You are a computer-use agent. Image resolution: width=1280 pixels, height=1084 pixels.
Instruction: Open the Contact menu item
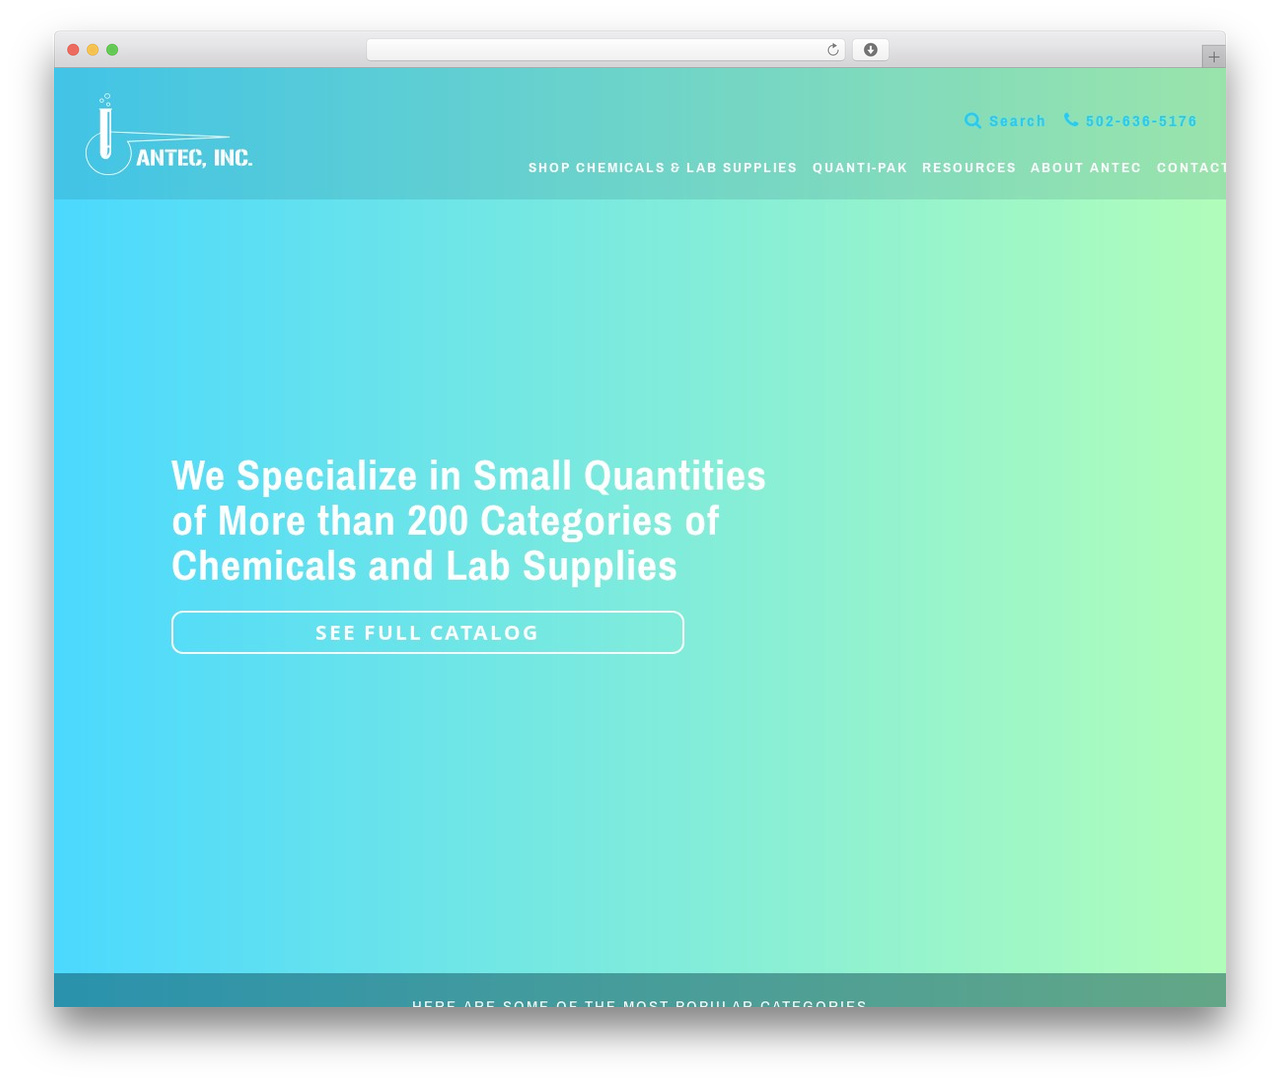coord(1191,168)
